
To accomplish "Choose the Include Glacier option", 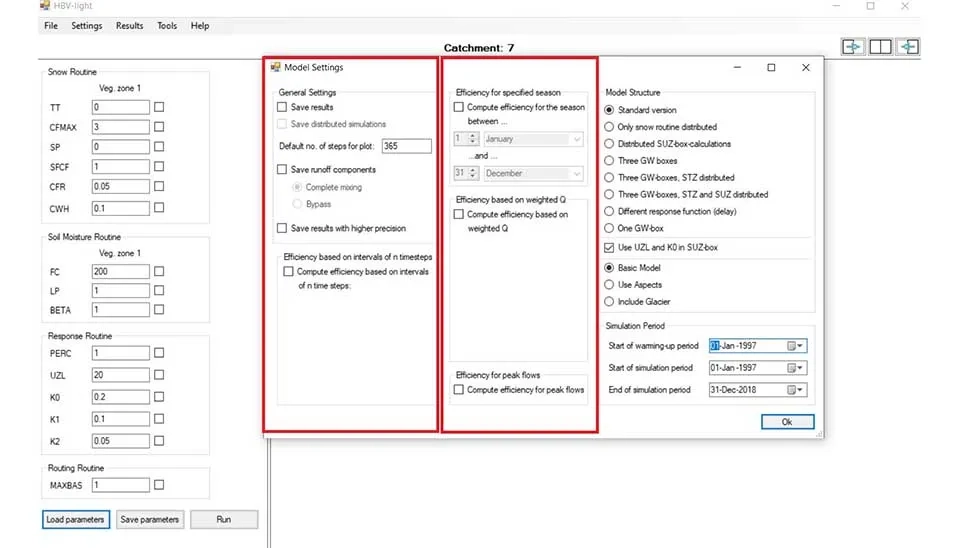I will point(610,301).
